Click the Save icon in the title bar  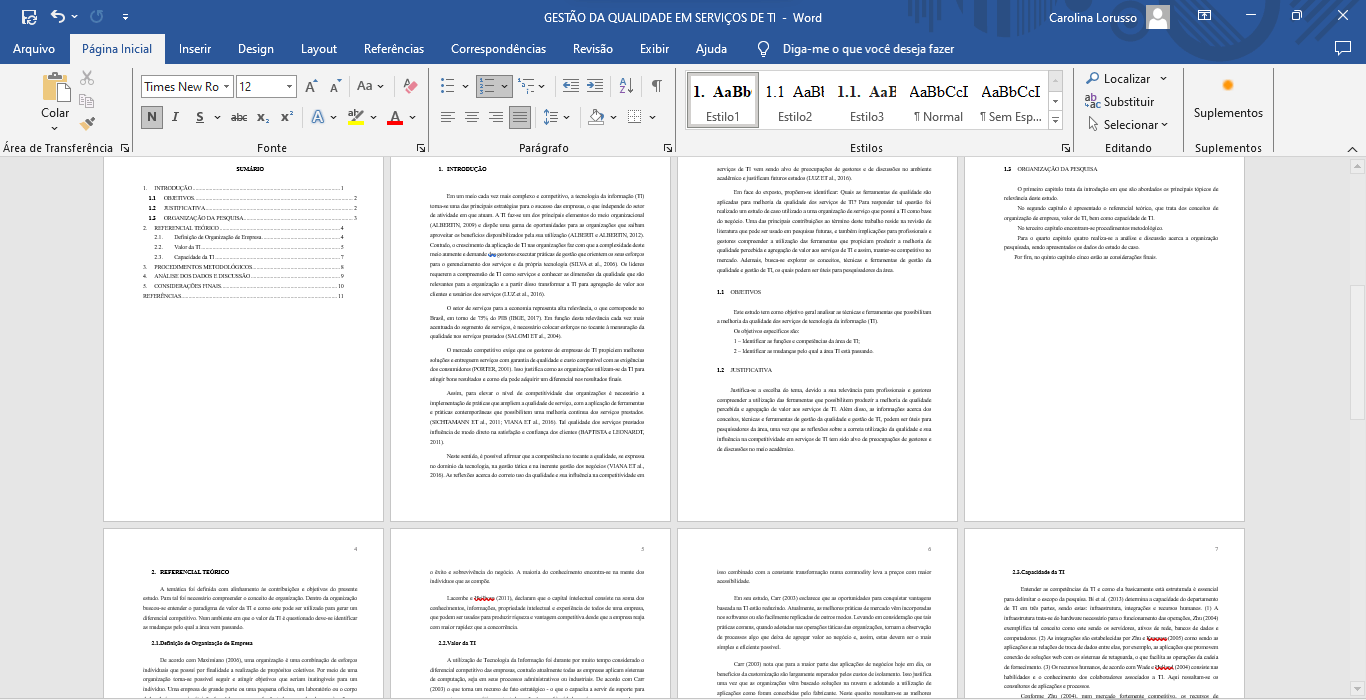tap(29, 17)
